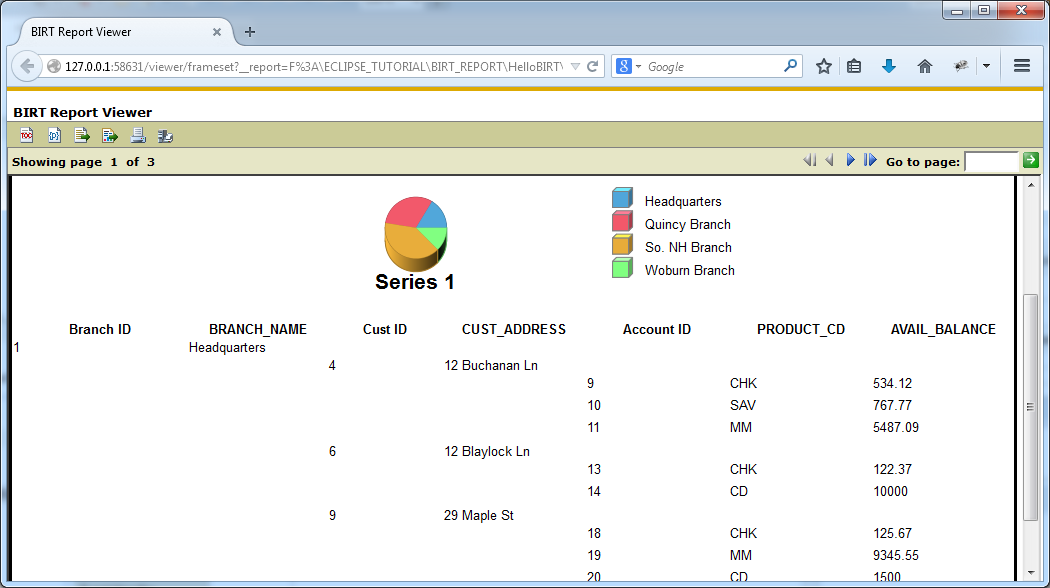
Task: Click the Woburn Branch green legend swatch
Action: (622, 268)
